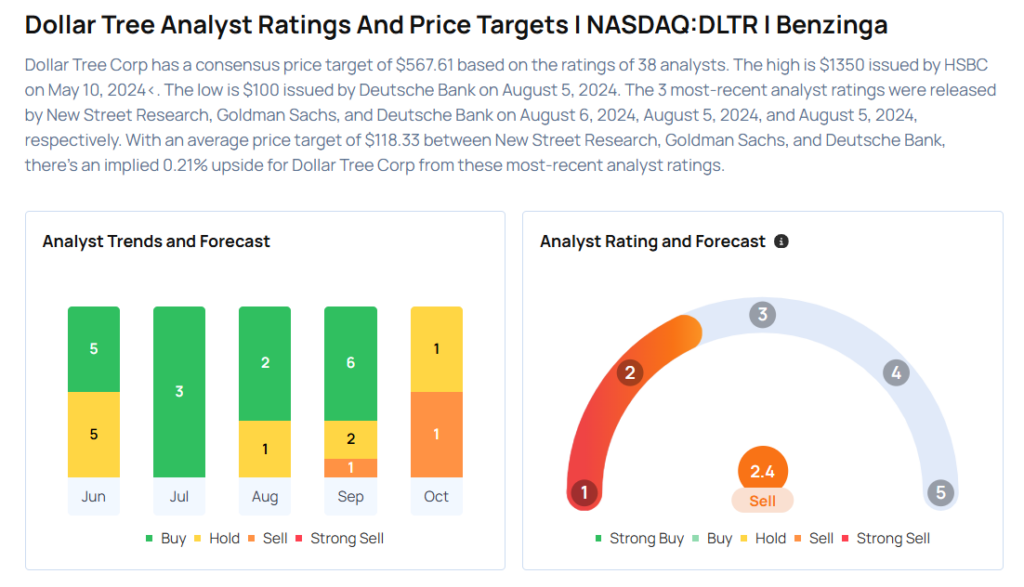Toggle the Sell legend in Analyst Trends chart
The width and height of the screenshot is (1024, 587).
click(x=266, y=538)
